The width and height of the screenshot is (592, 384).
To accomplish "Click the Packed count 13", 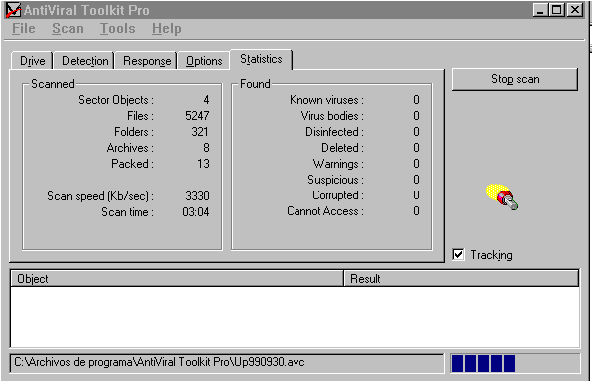I will click(x=203, y=164).
